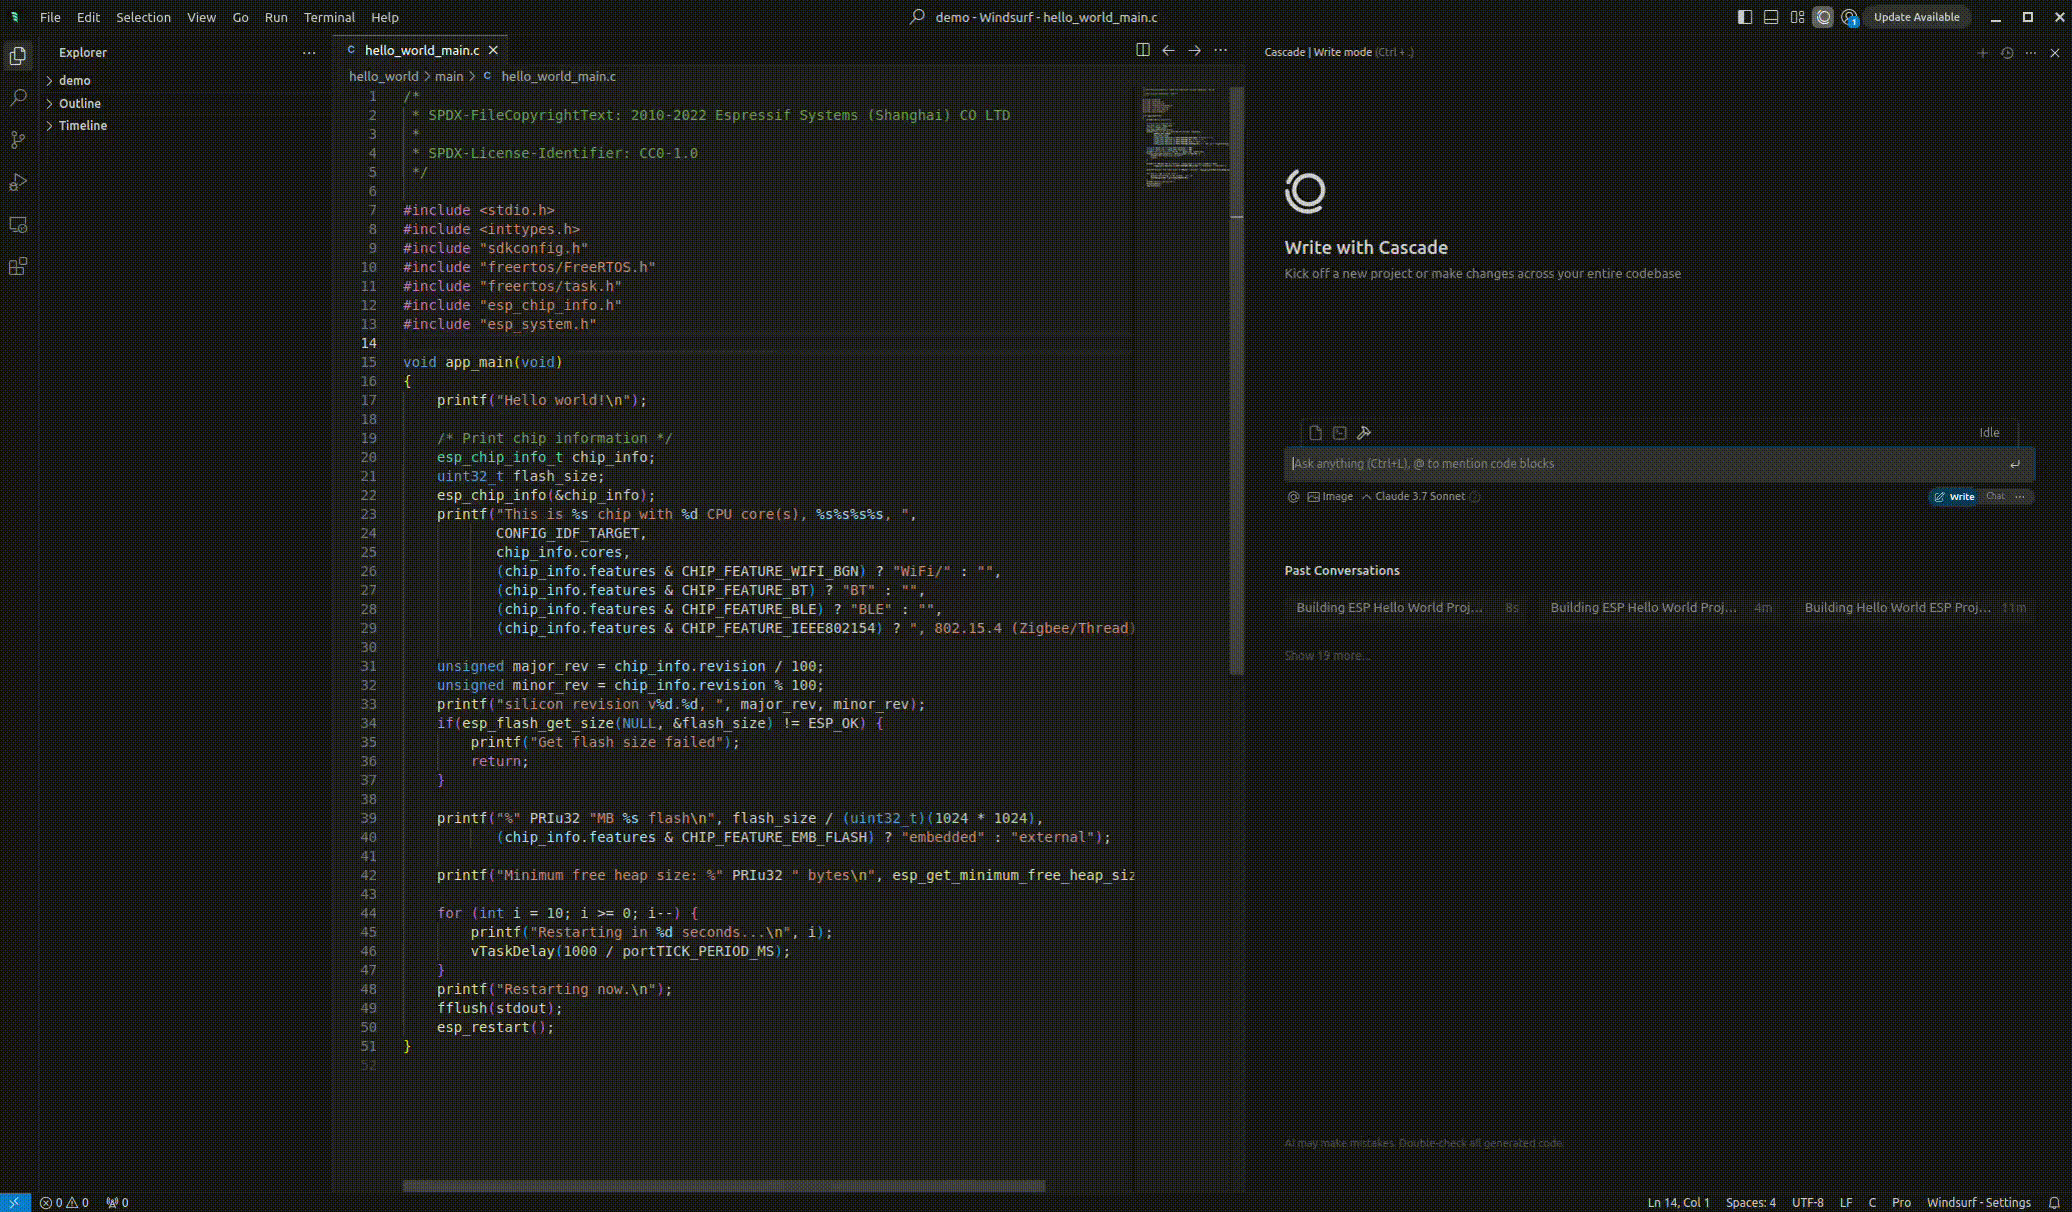Start a new Cascade conversation
The image size is (2072, 1212).
1982,53
